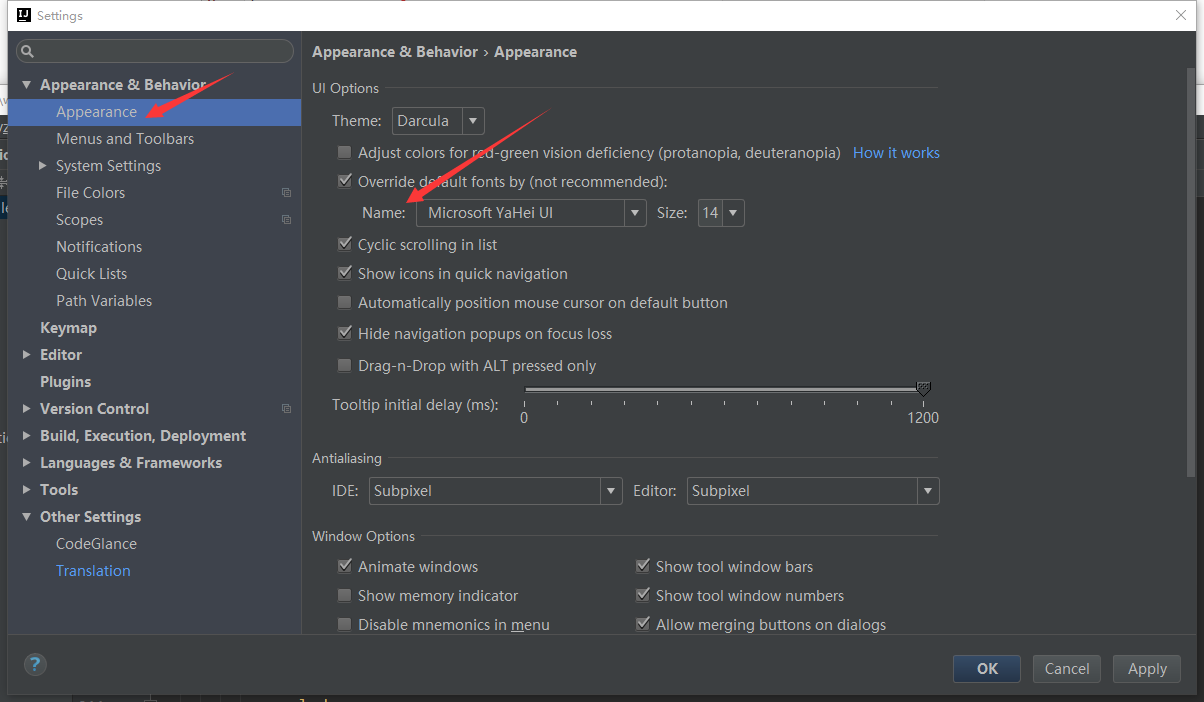
Task: Toggle Show tool window bars
Action: (643, 567)
